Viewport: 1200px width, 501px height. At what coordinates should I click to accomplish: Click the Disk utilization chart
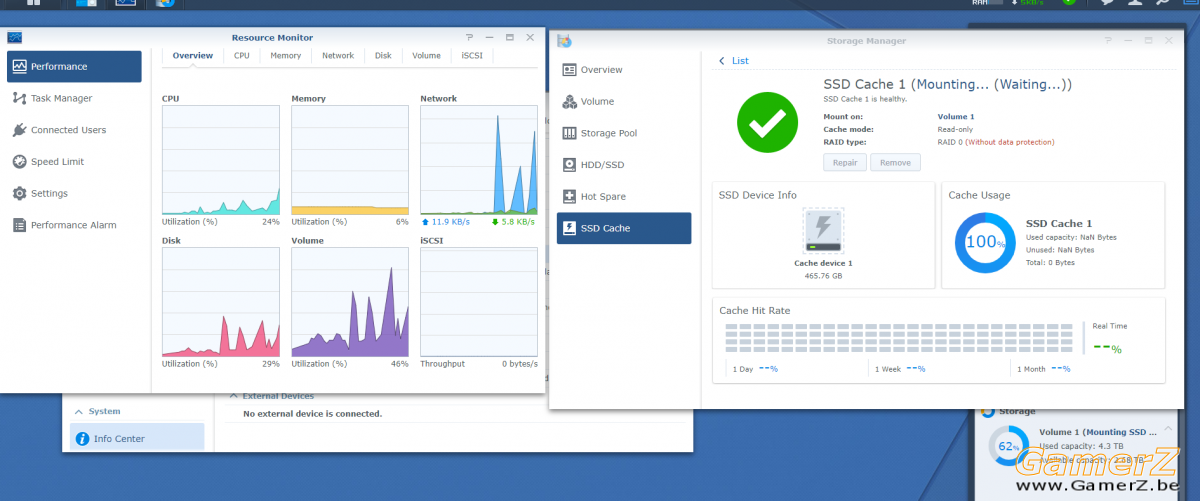click(x=221, y=302)
